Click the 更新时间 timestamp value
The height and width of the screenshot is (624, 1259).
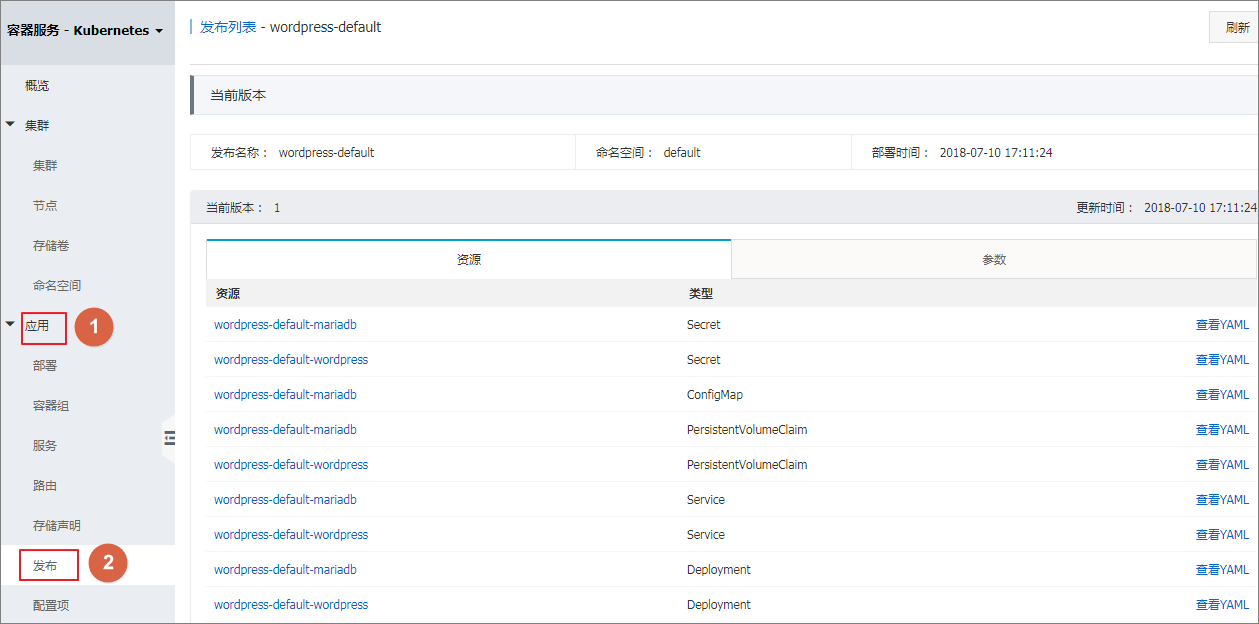pyautogui.click(x=1200, y=208)
